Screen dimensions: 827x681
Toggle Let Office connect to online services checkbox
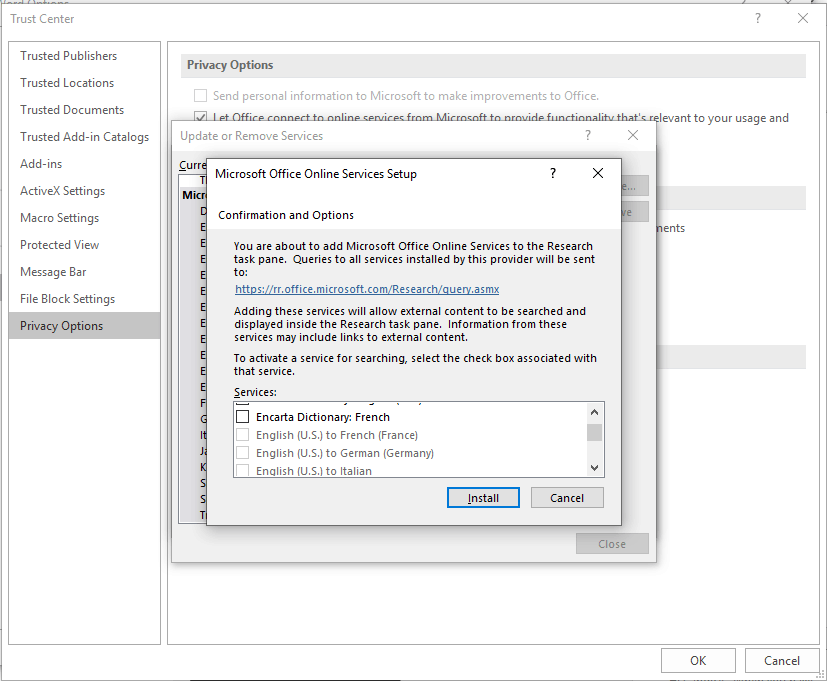pos(200,117)
